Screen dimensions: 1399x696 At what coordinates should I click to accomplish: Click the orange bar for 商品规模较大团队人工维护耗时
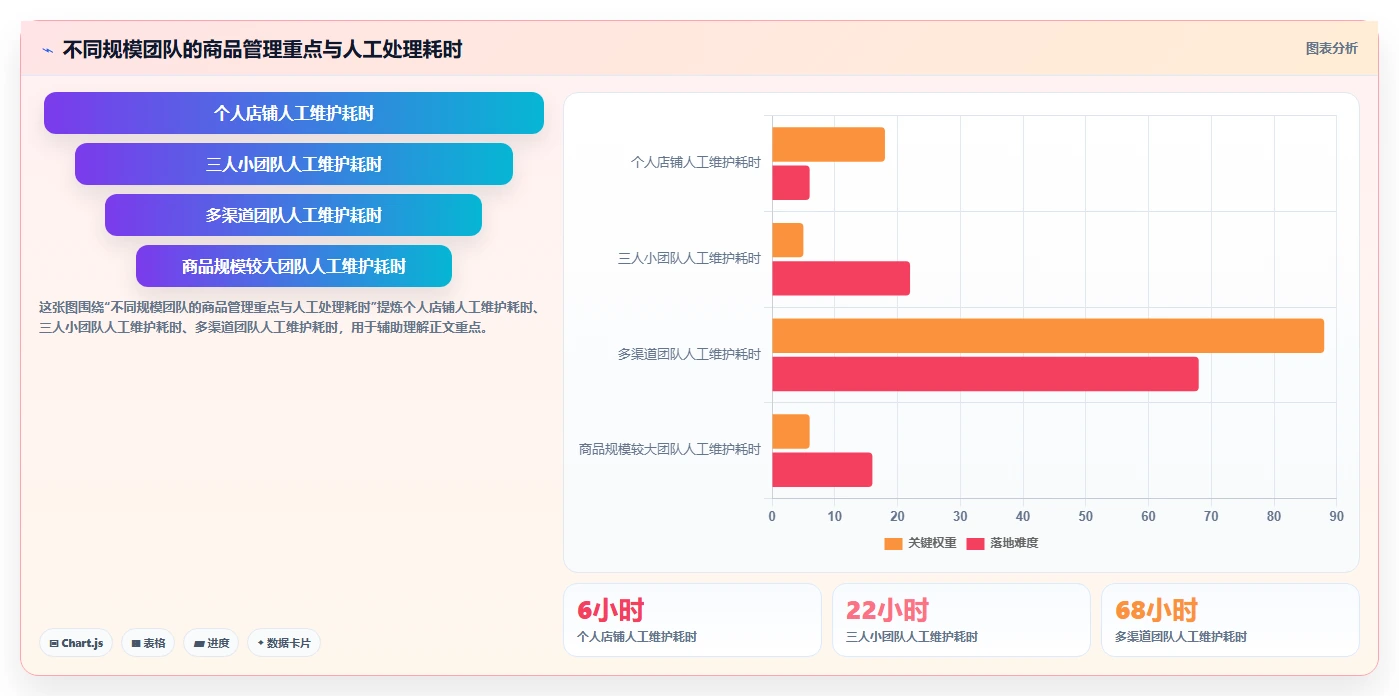pyautogui.click(x=790, y=432)
